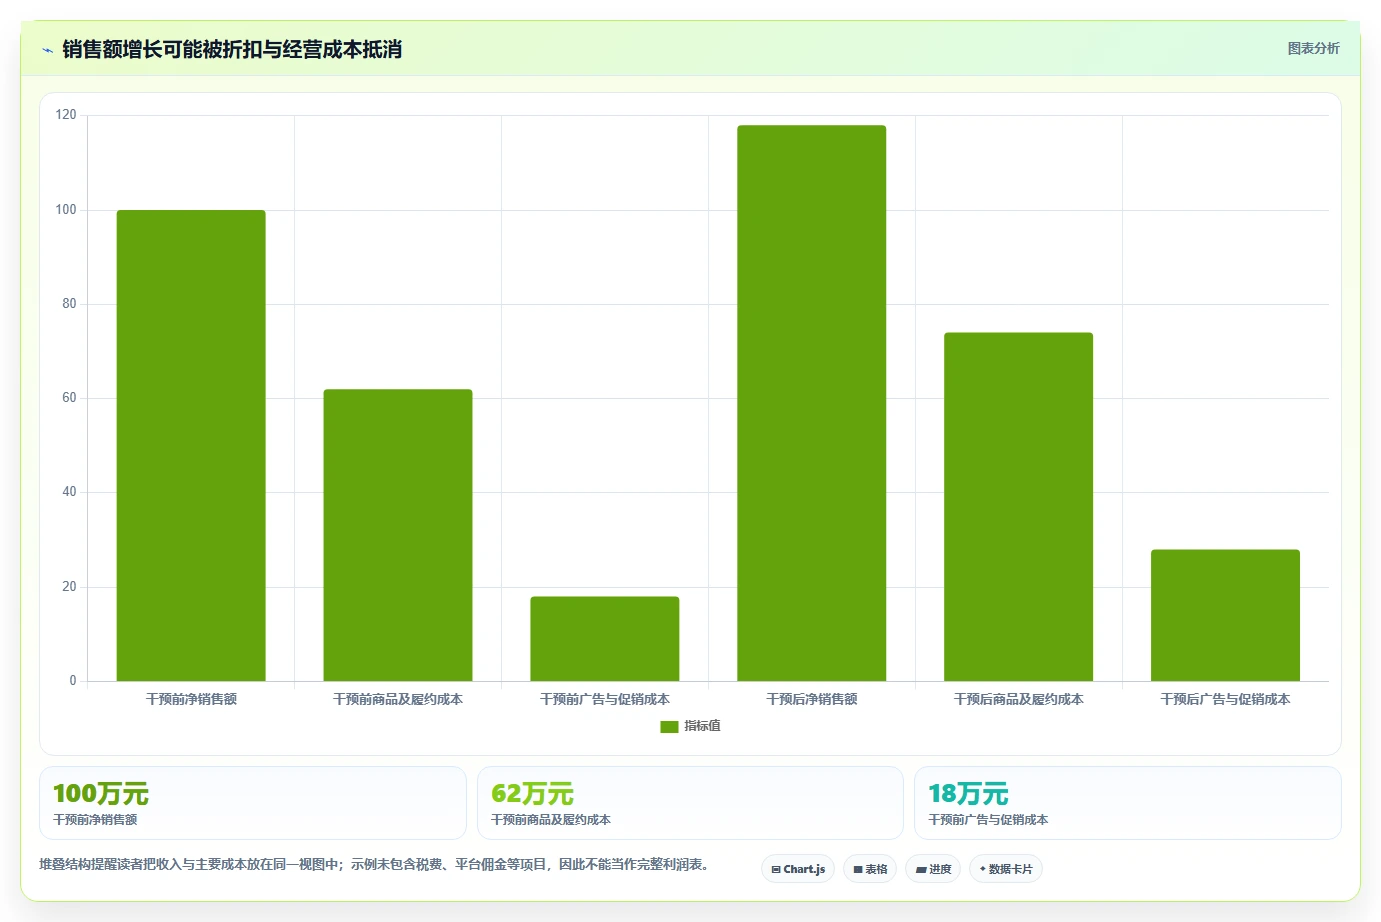Click the 干预前广告与促销成本 caption under 18万元
Image resolution: width=1381 pixels, height=922 pixels.
click(988, 820)
